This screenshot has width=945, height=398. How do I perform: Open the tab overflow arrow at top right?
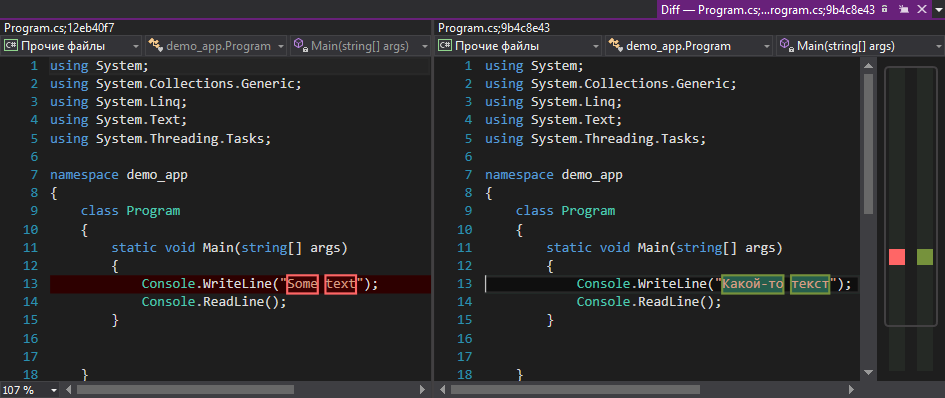click(937, 9)
